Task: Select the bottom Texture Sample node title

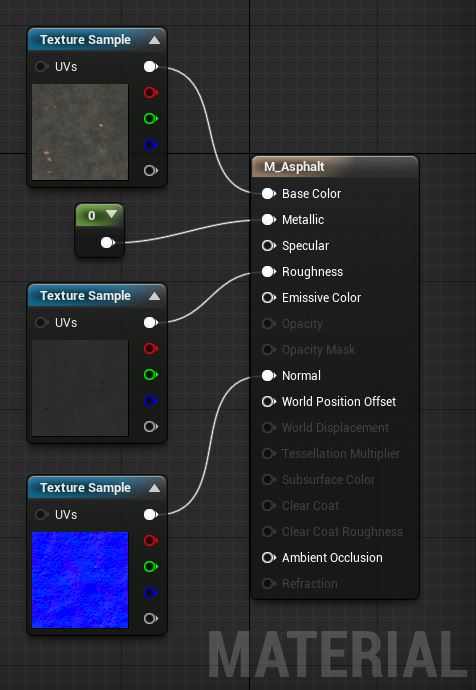Action: coord(85,488)
